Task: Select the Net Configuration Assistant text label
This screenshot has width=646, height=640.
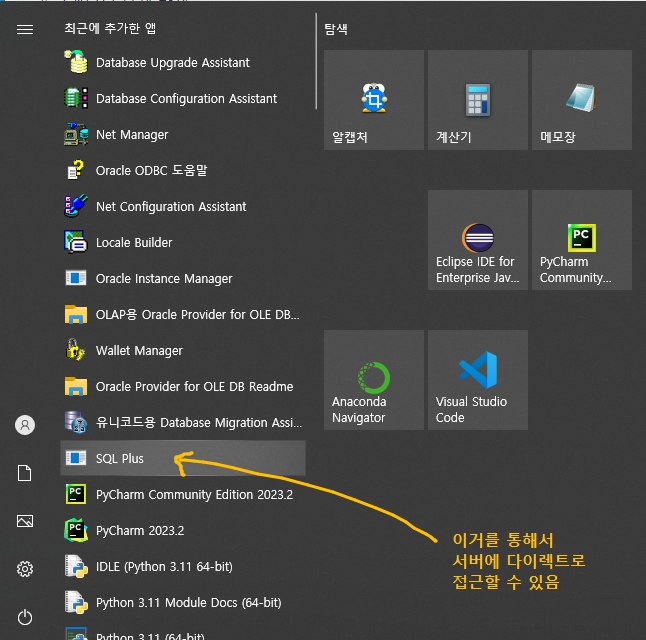Action: (x=171, y=206)
